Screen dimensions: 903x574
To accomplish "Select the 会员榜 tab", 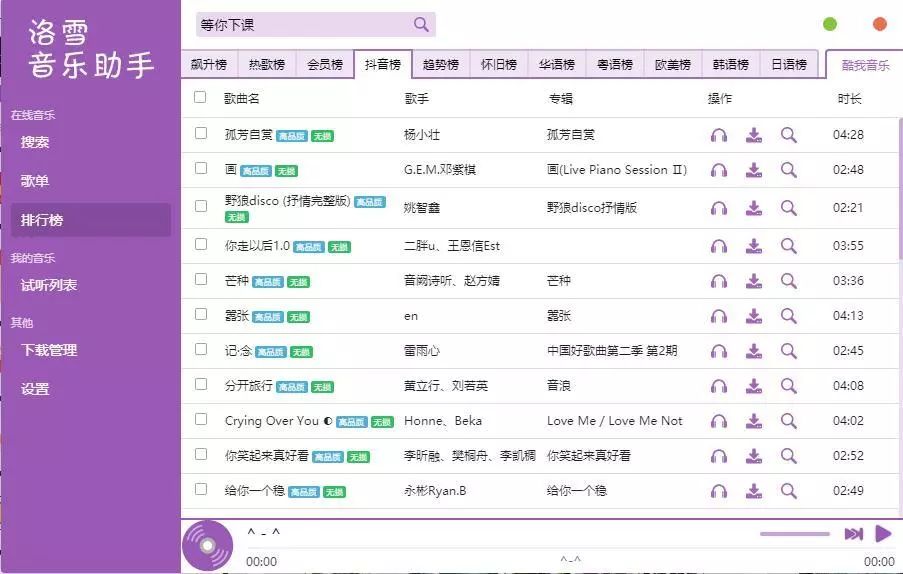I will coord(325,64).
